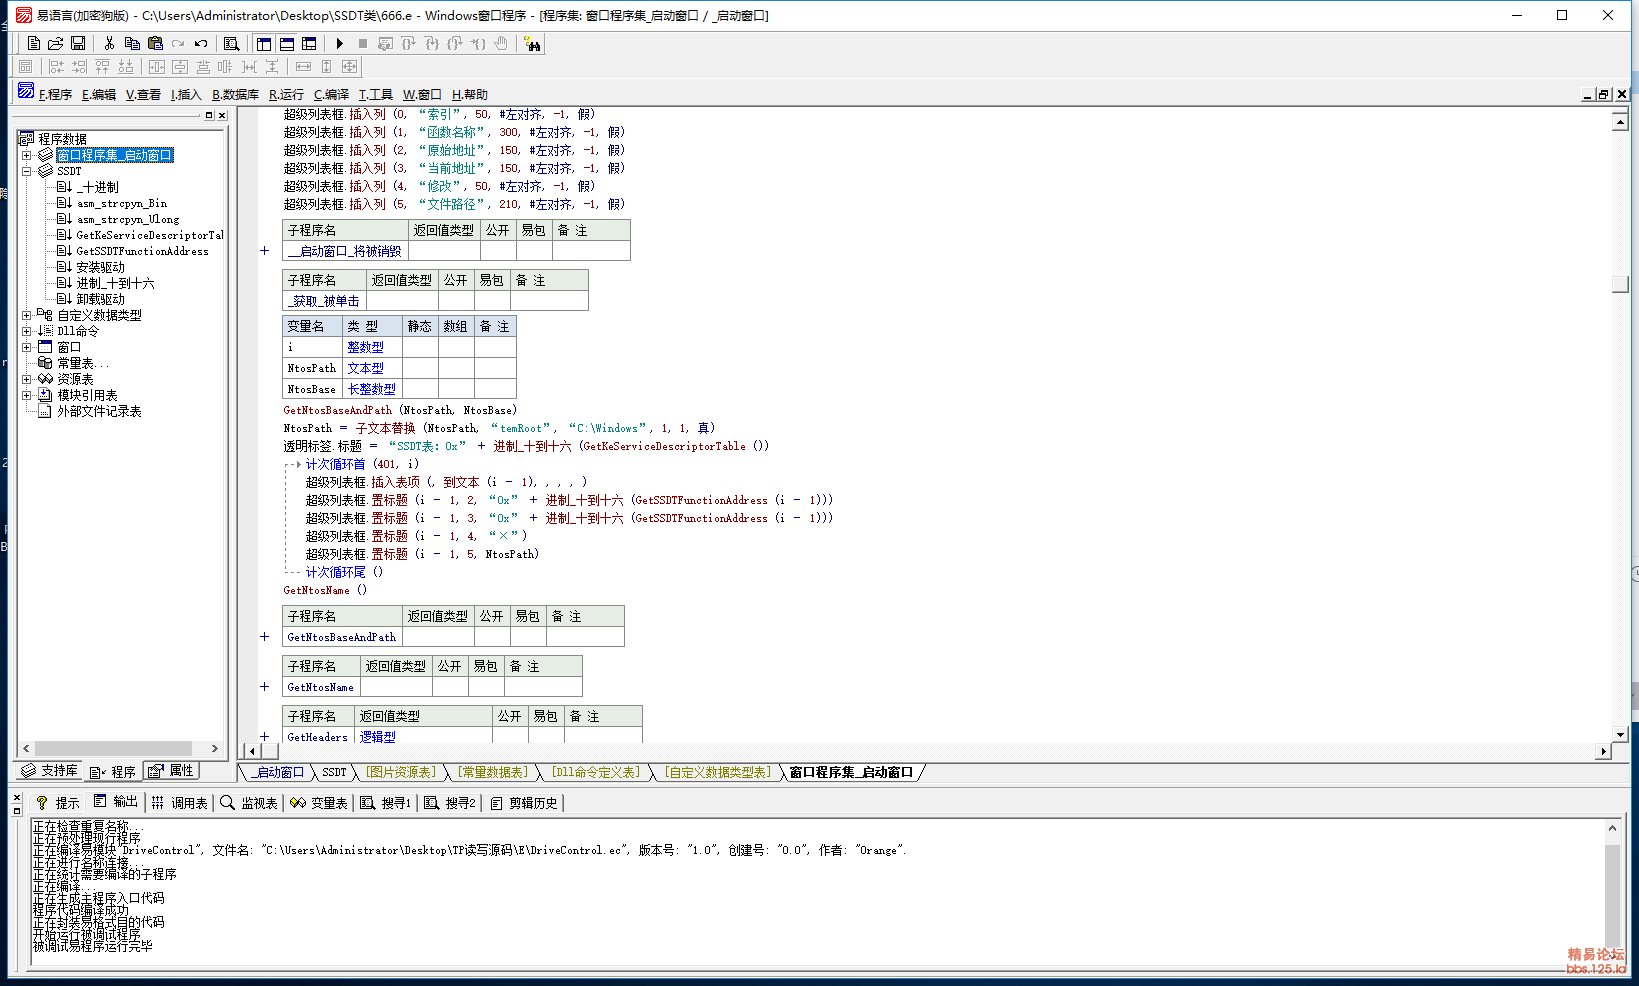The image size is (1639, 986).
Task: Click the Paste clipboard icon
Action: tap(155, 44)
